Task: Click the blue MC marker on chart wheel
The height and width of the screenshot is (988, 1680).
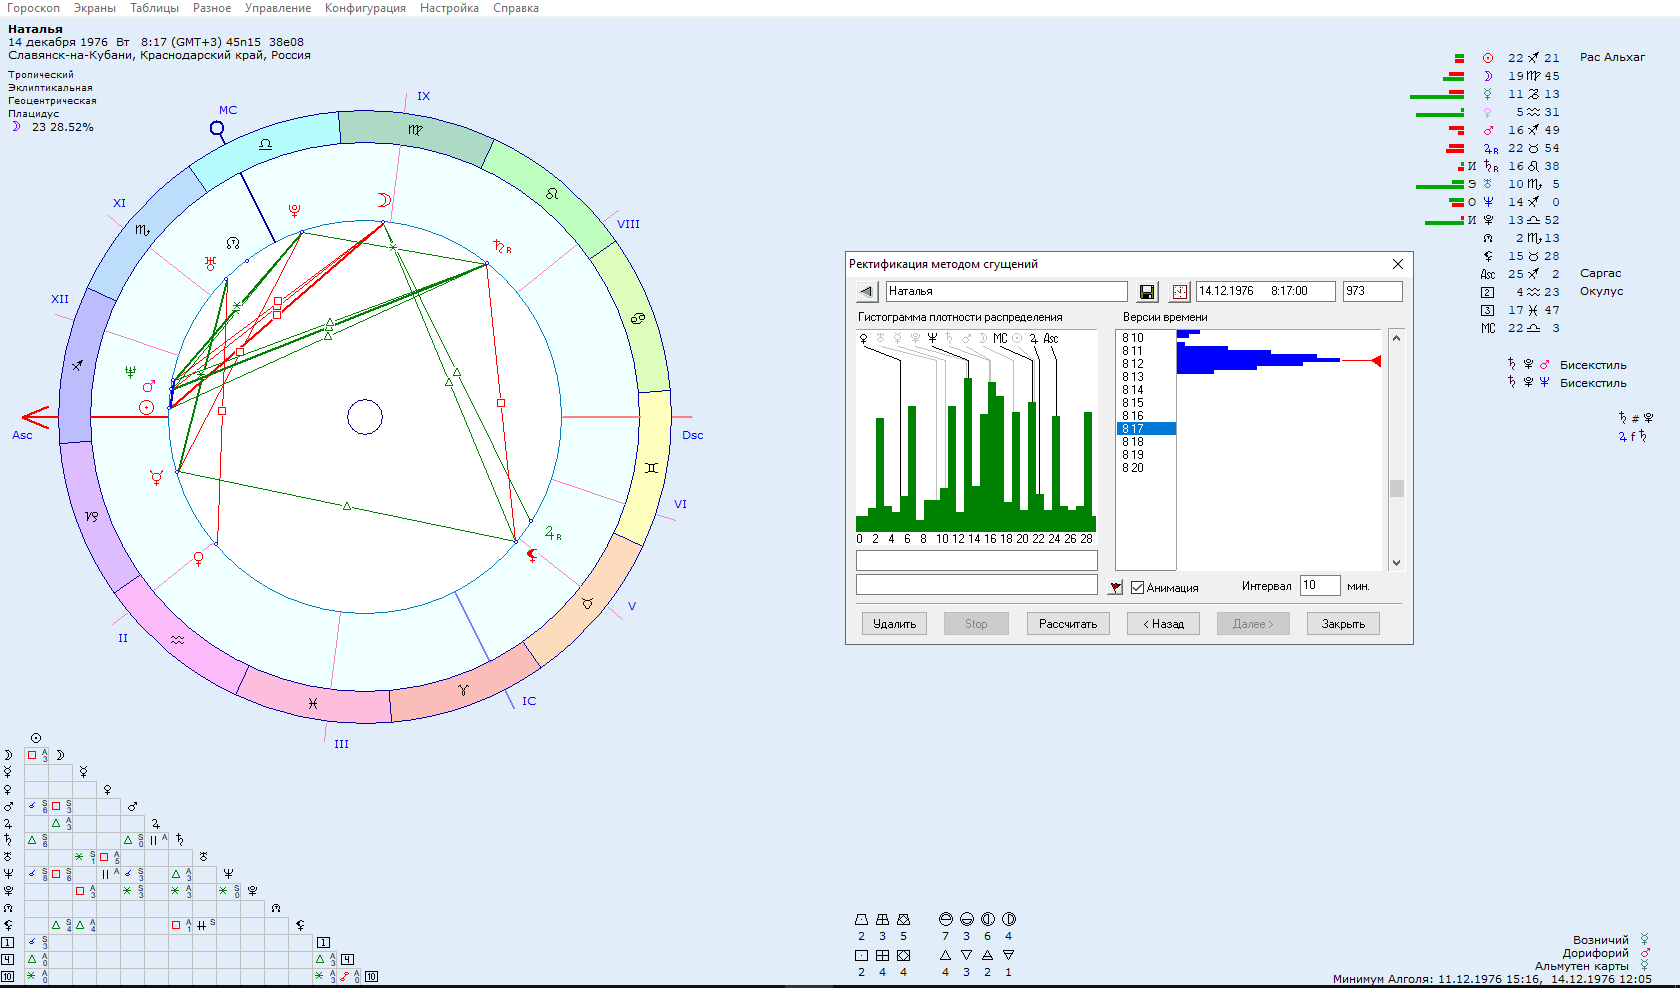Action: coord(217,129)
